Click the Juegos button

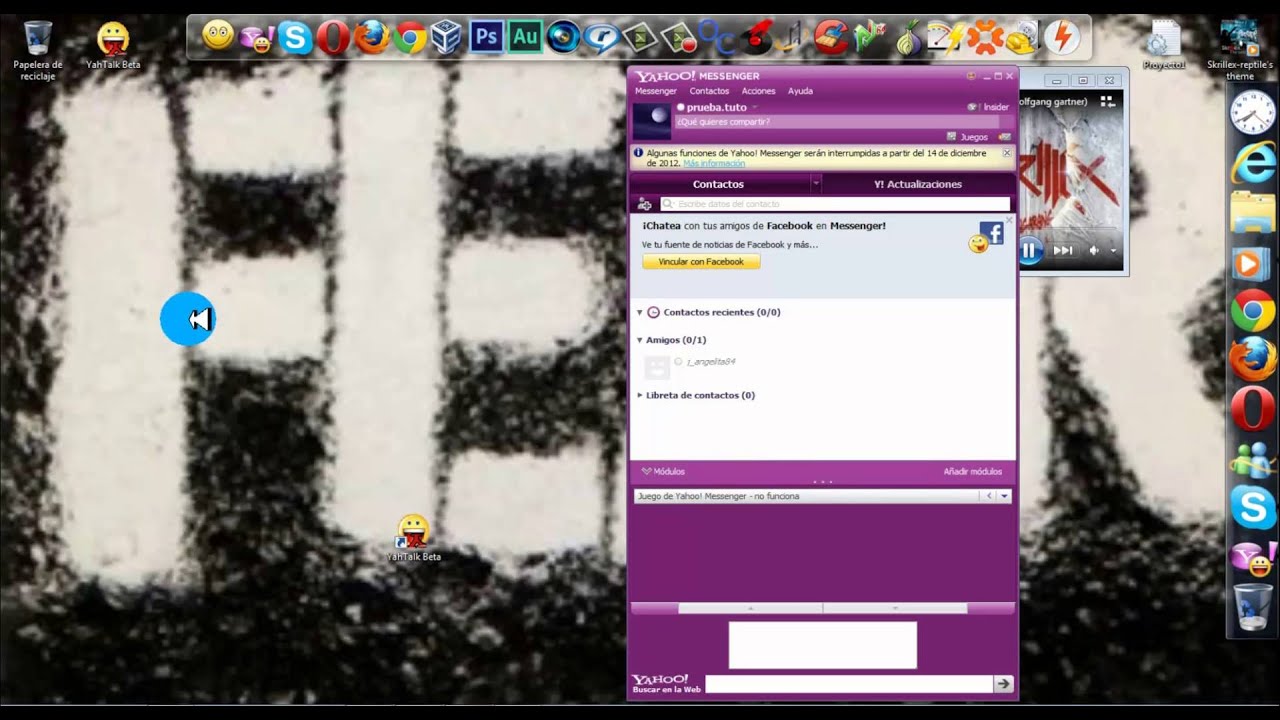click(x=967, y=137)
